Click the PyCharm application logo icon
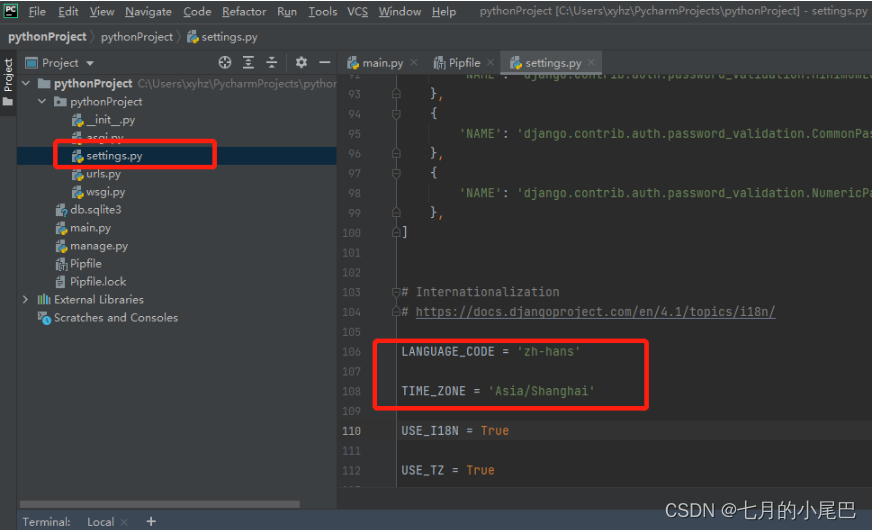 pos(11,11)
